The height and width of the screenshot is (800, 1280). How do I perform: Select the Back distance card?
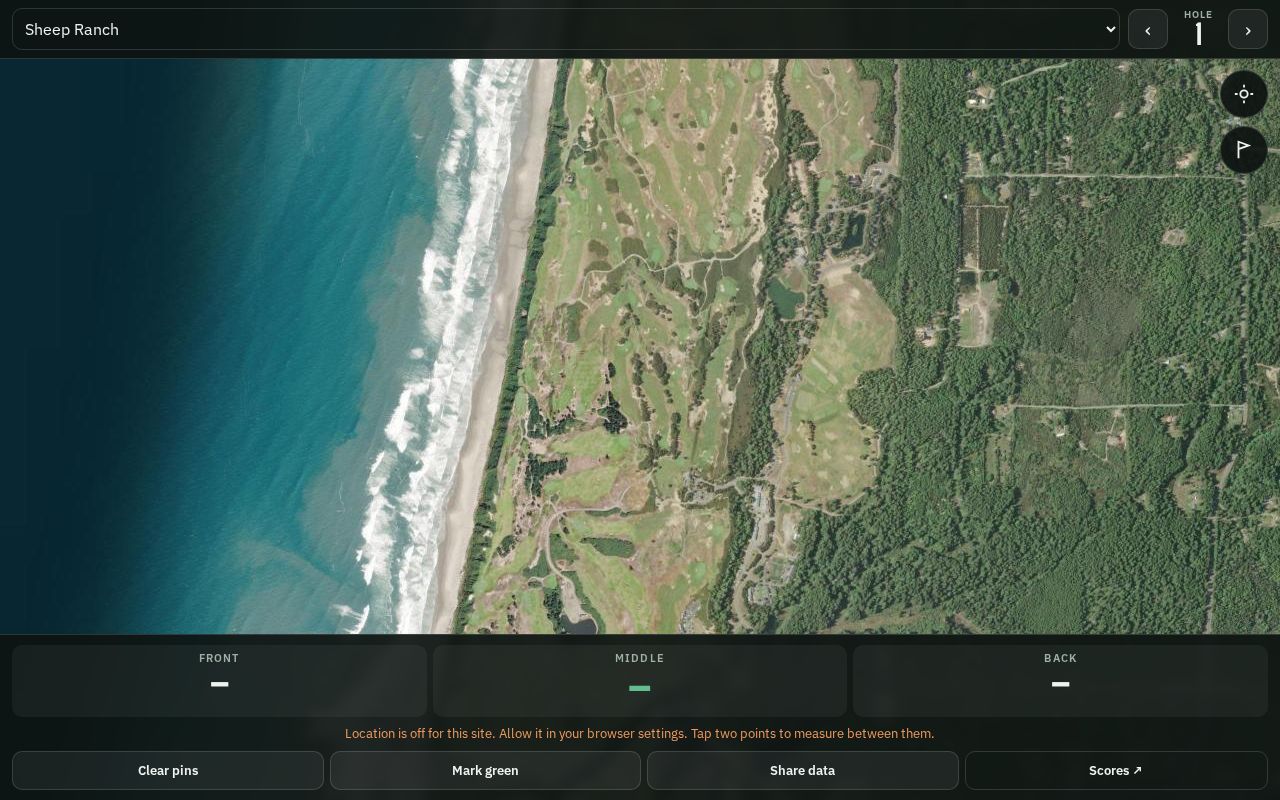[x=1060, y=680]
